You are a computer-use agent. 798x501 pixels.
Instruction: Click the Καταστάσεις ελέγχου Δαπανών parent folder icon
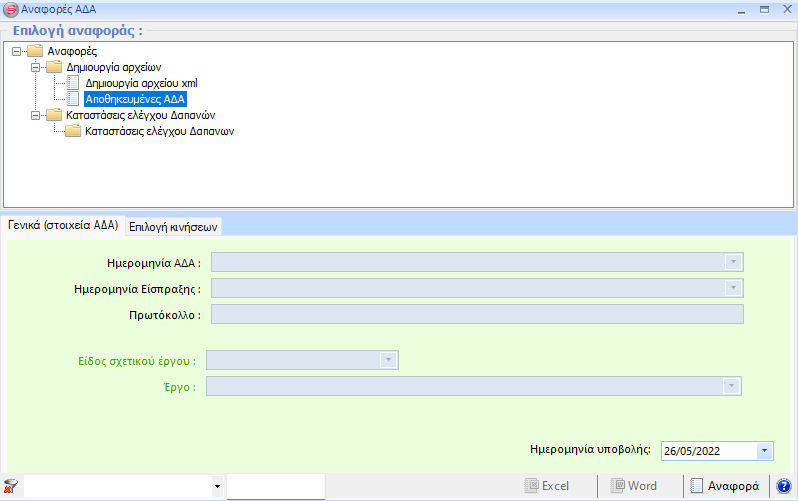coord(54,115)
